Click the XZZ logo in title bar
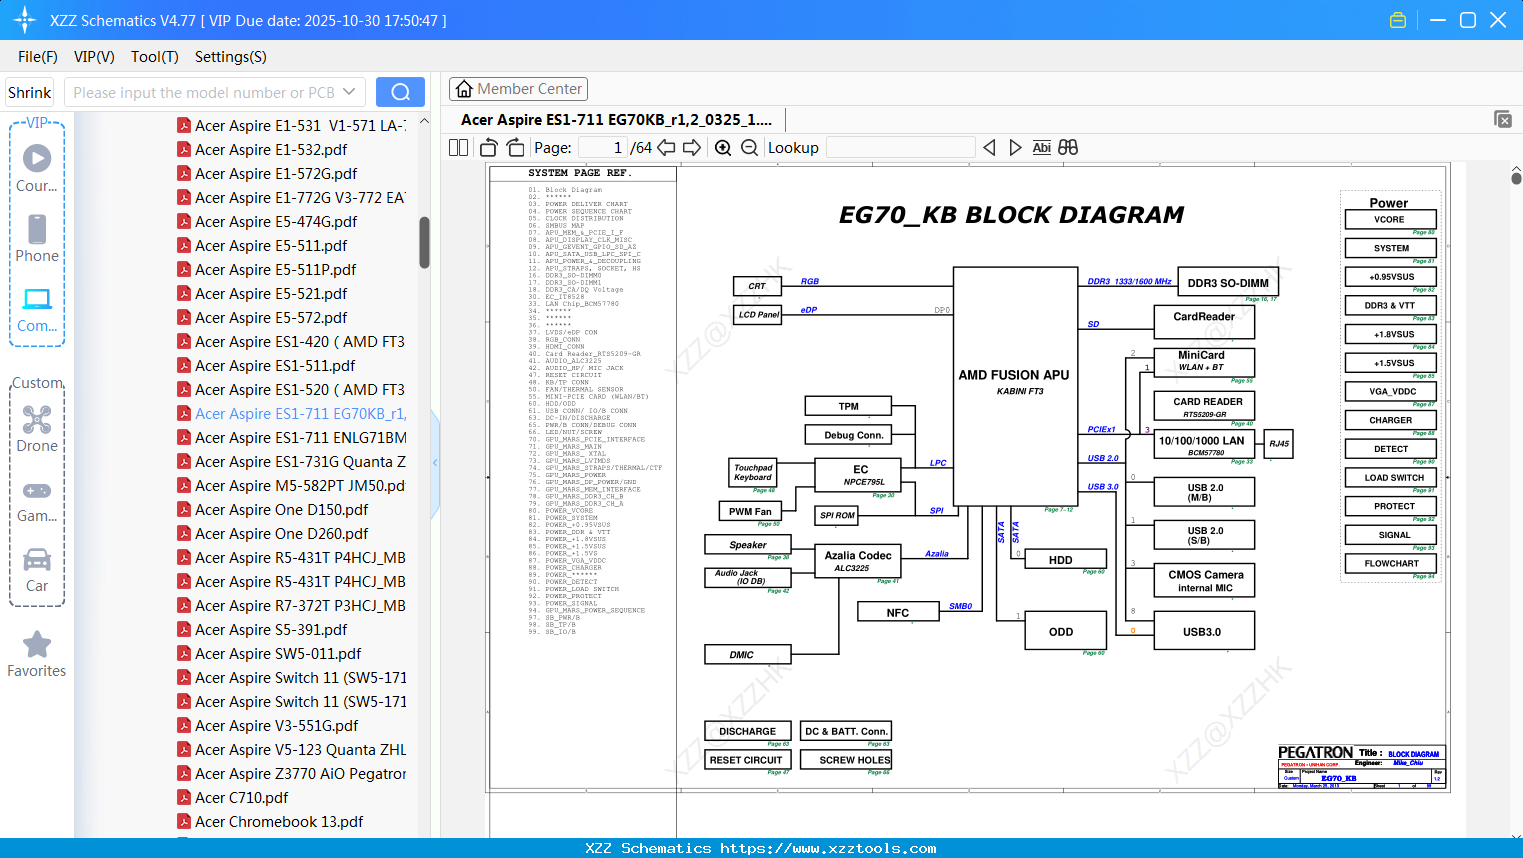The image size is (1523, 858). 25,20
